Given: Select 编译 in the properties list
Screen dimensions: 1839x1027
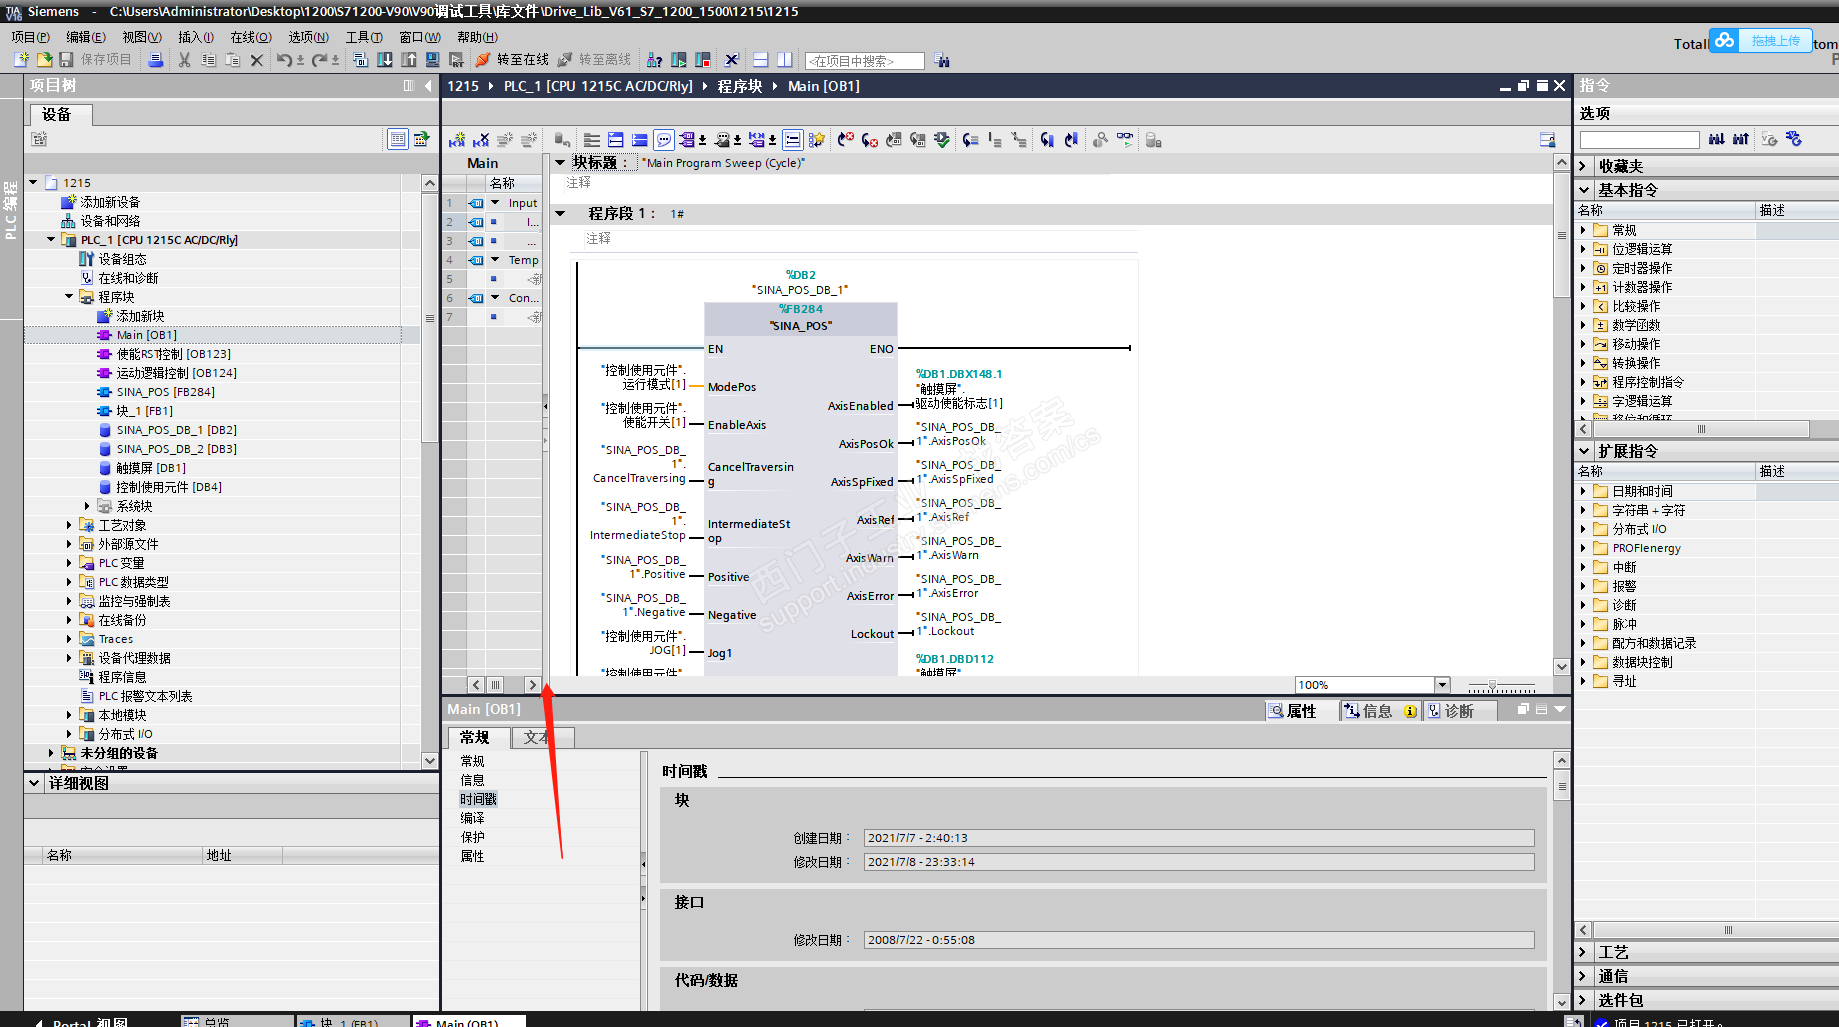Looking at the screenshot, I should pos(473,818).
